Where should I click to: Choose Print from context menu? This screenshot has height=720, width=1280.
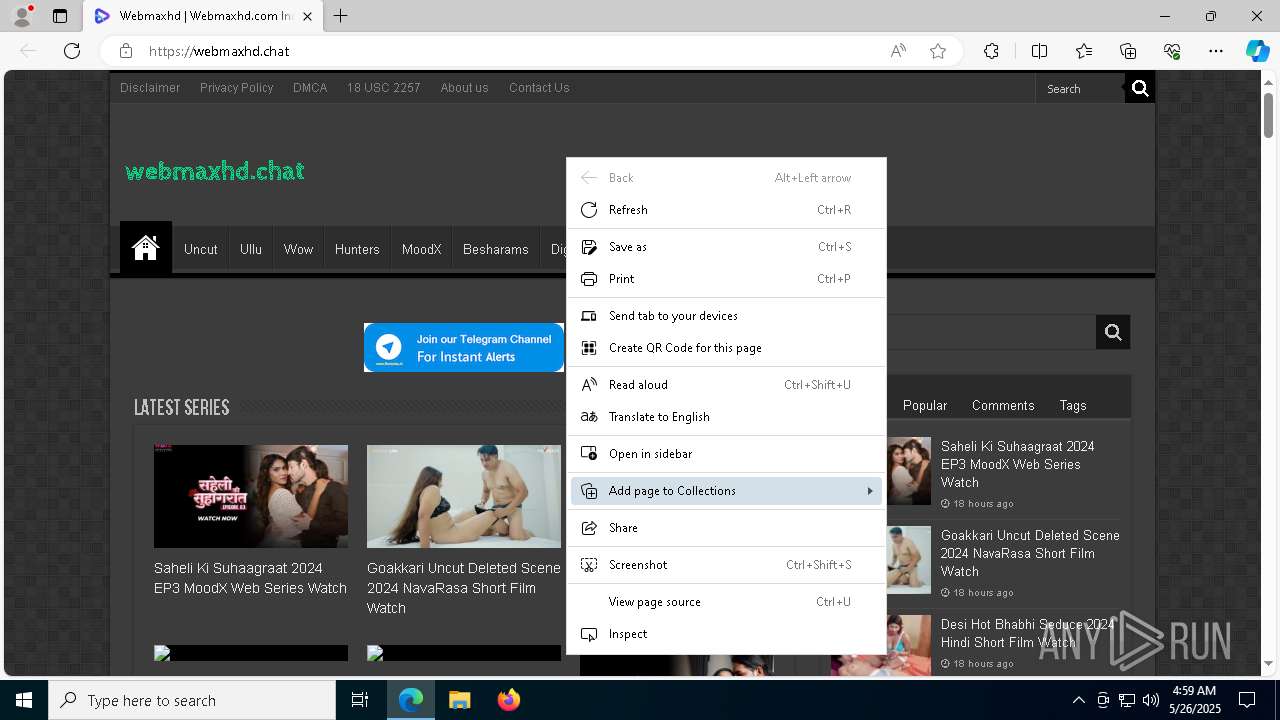click(726, 279)
